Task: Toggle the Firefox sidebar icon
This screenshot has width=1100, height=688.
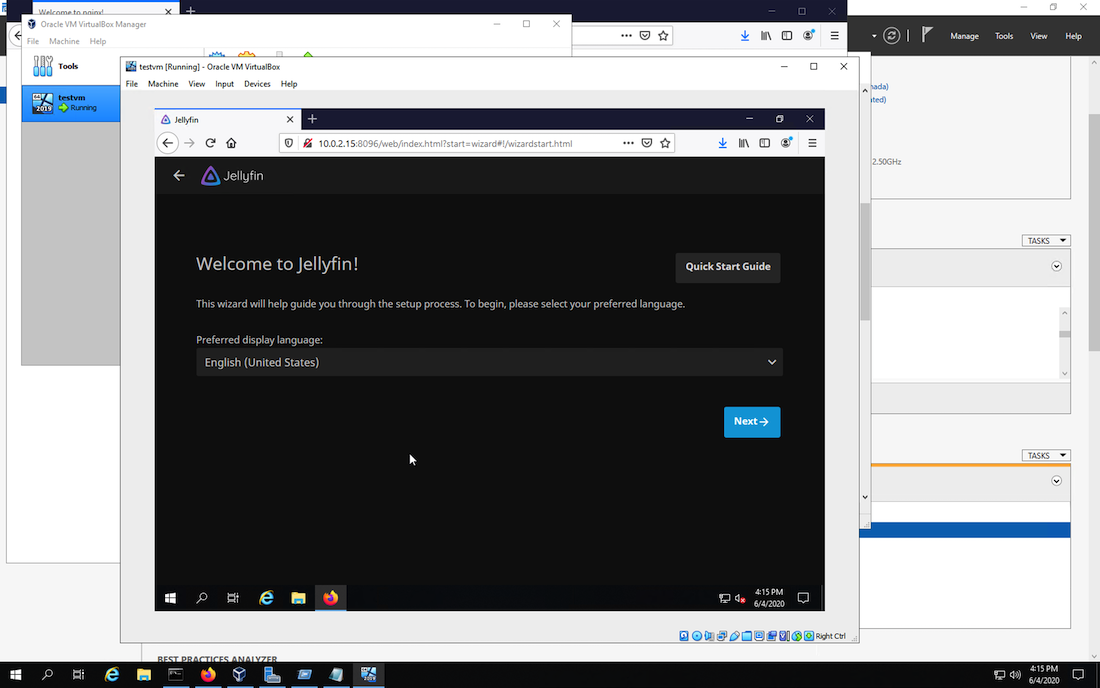Action: click(763, 143)
